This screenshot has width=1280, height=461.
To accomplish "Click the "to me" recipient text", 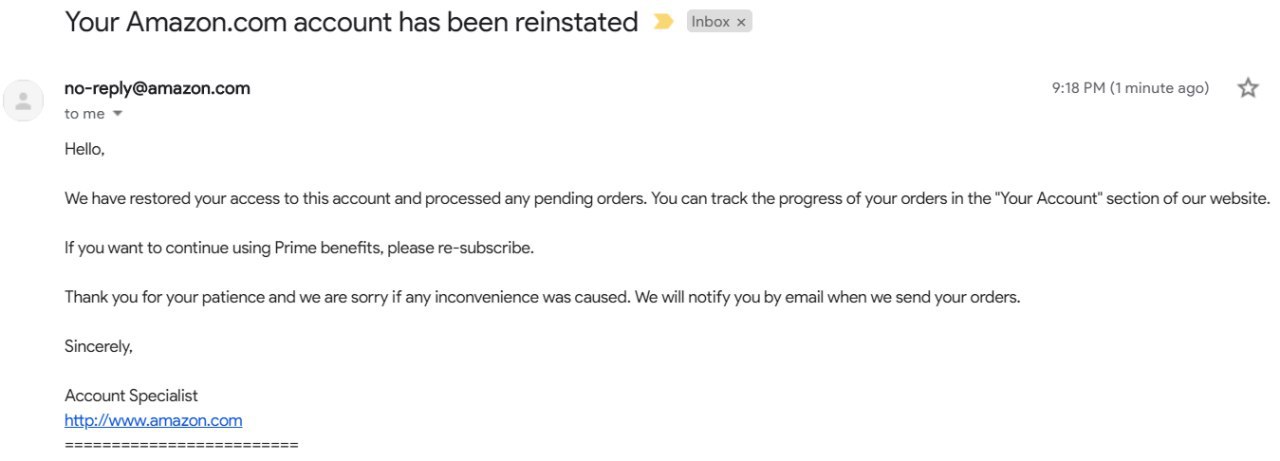I will click(84, 114).
